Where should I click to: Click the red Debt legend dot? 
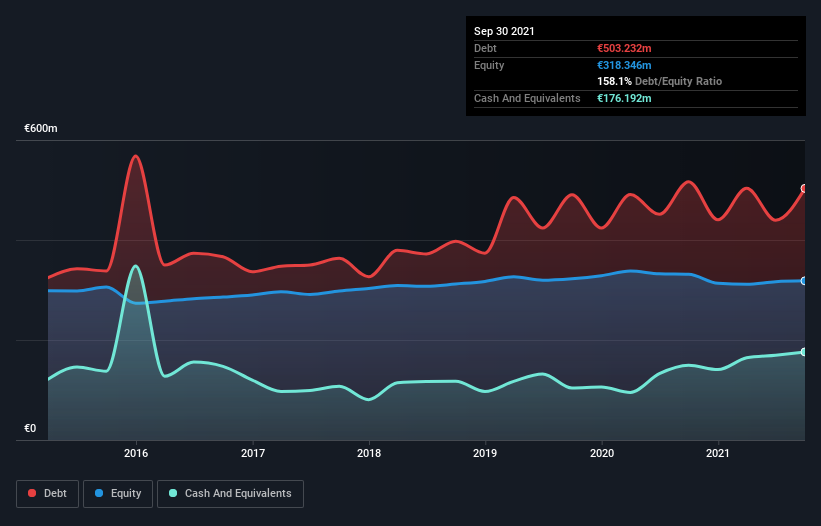point(32,493)
